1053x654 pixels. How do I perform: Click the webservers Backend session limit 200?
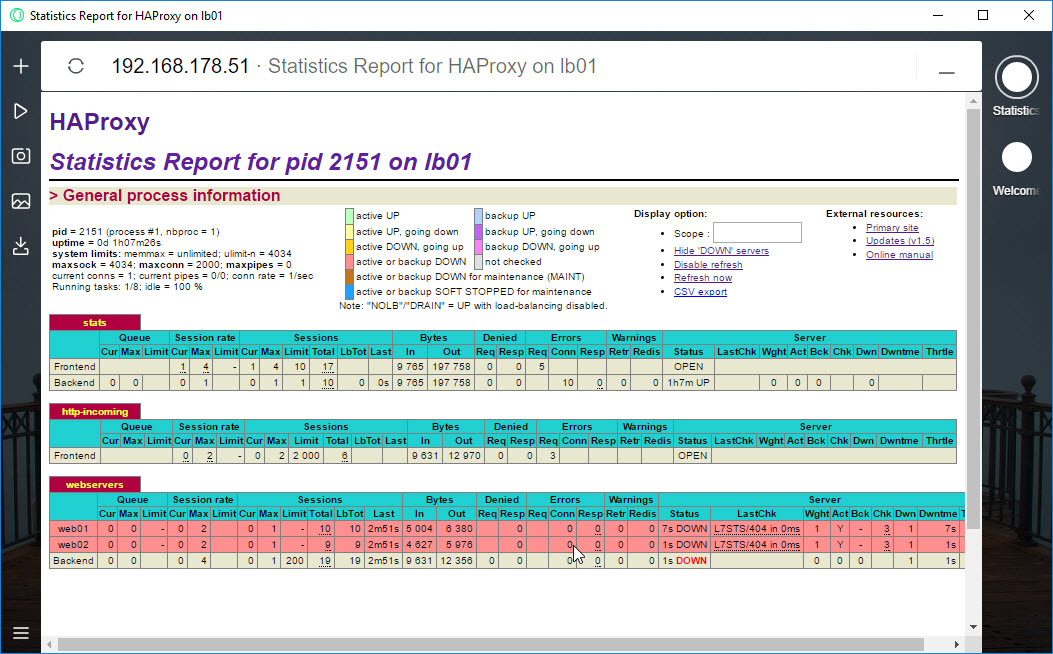point(295,561)
